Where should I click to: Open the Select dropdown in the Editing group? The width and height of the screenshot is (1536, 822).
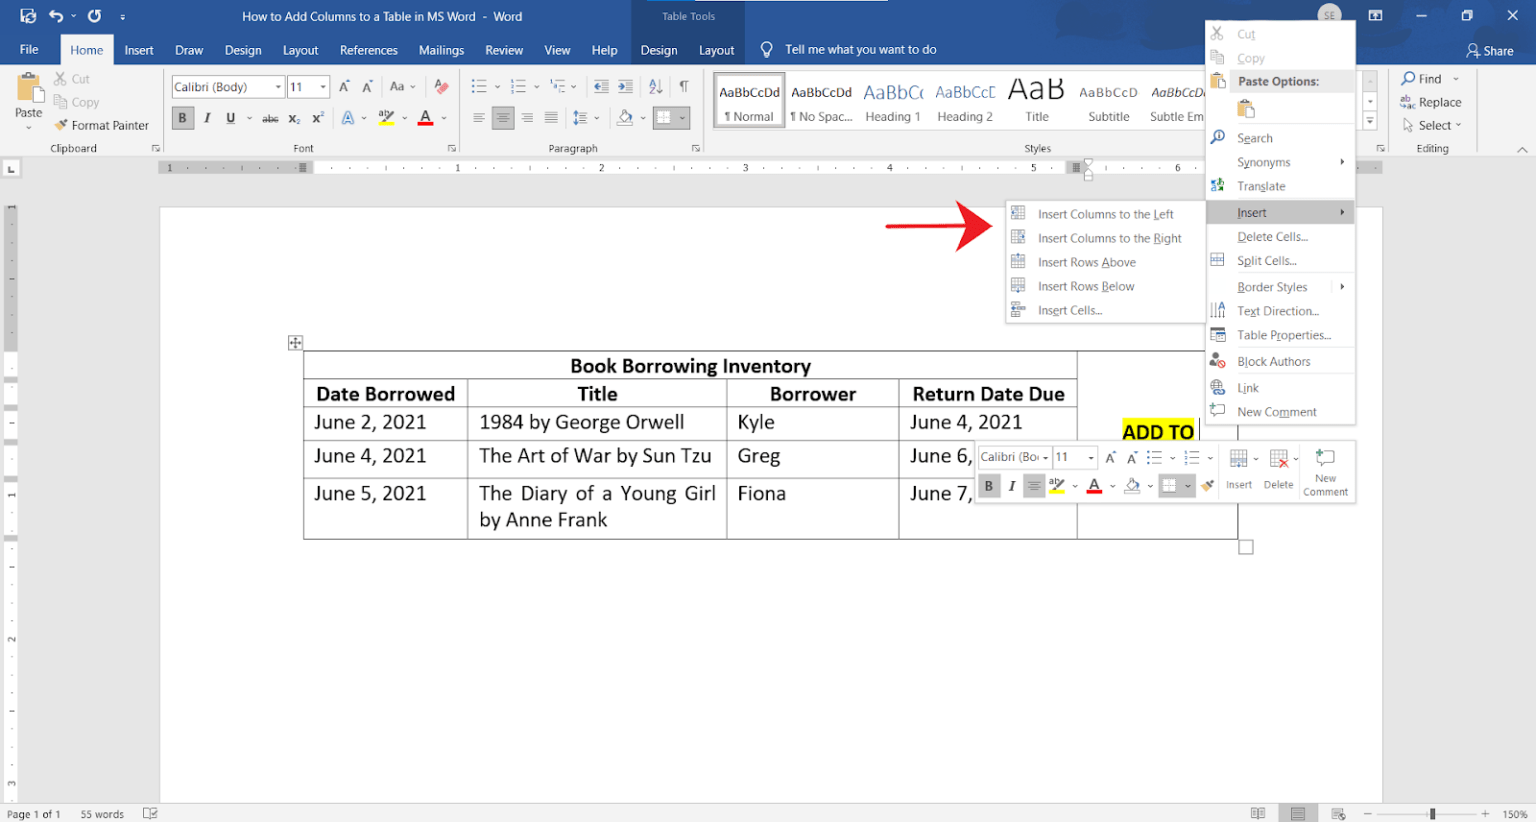point(1432,126)
